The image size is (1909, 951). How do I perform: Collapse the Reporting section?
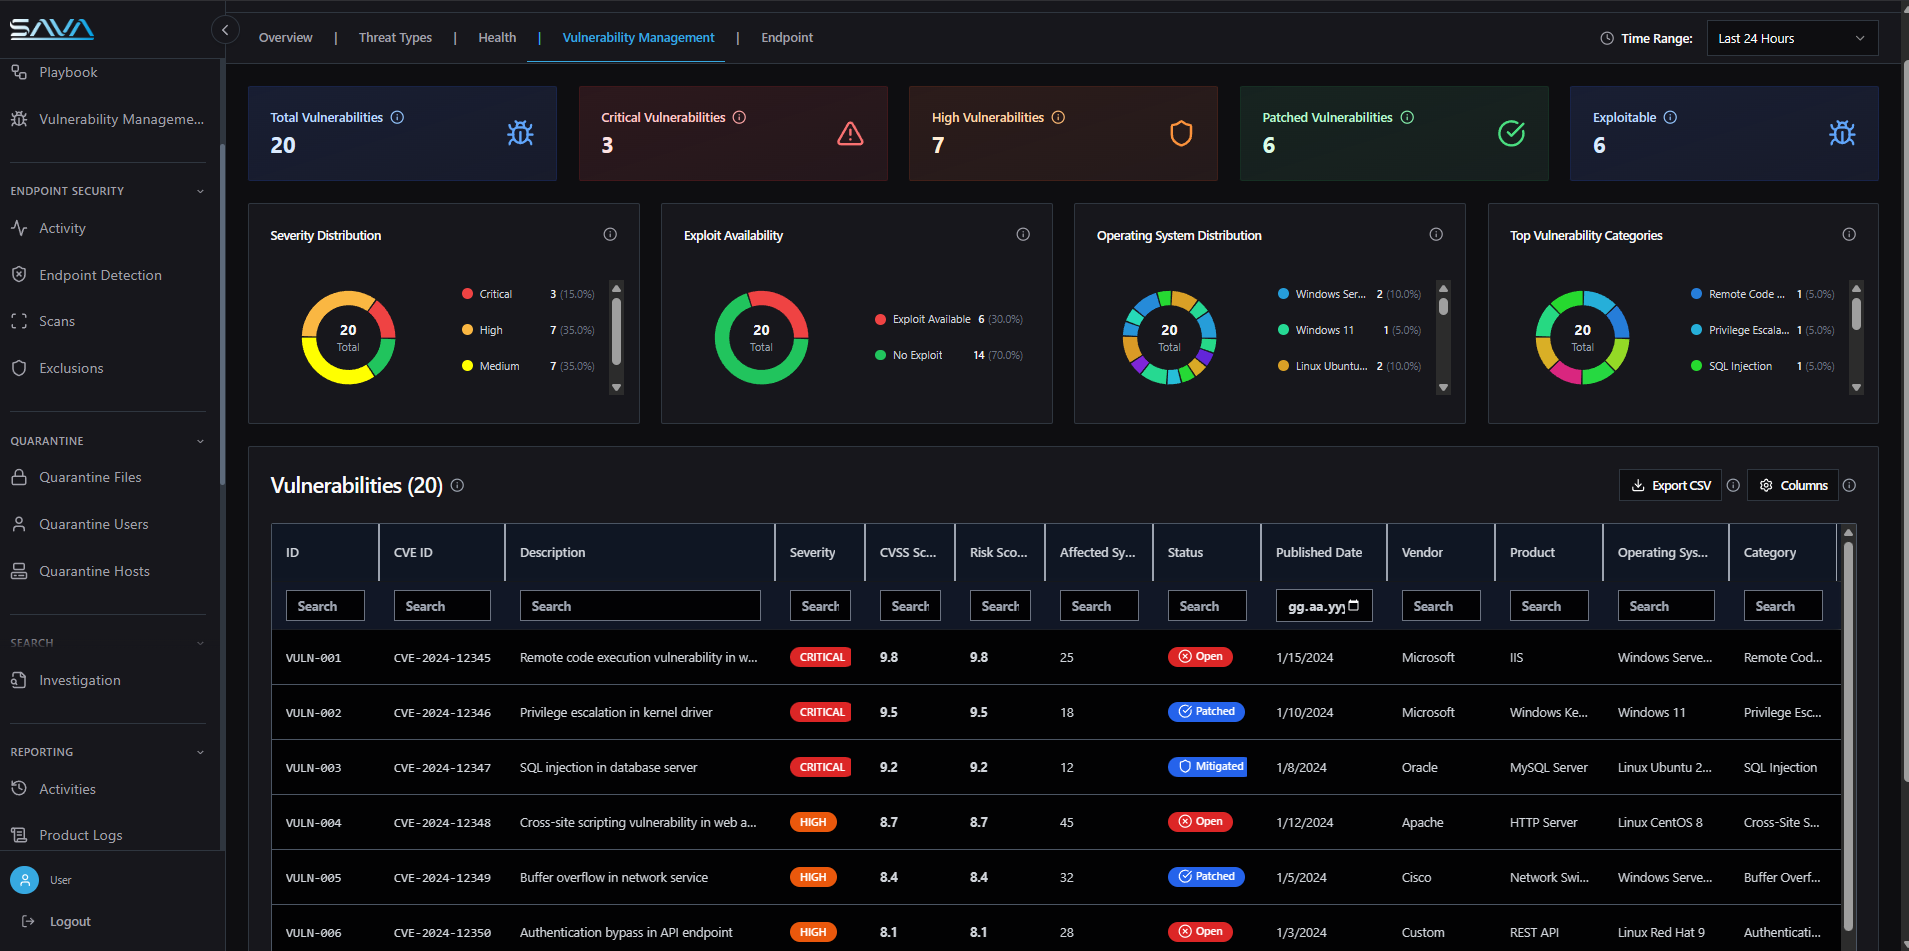[x=200, y=752]
